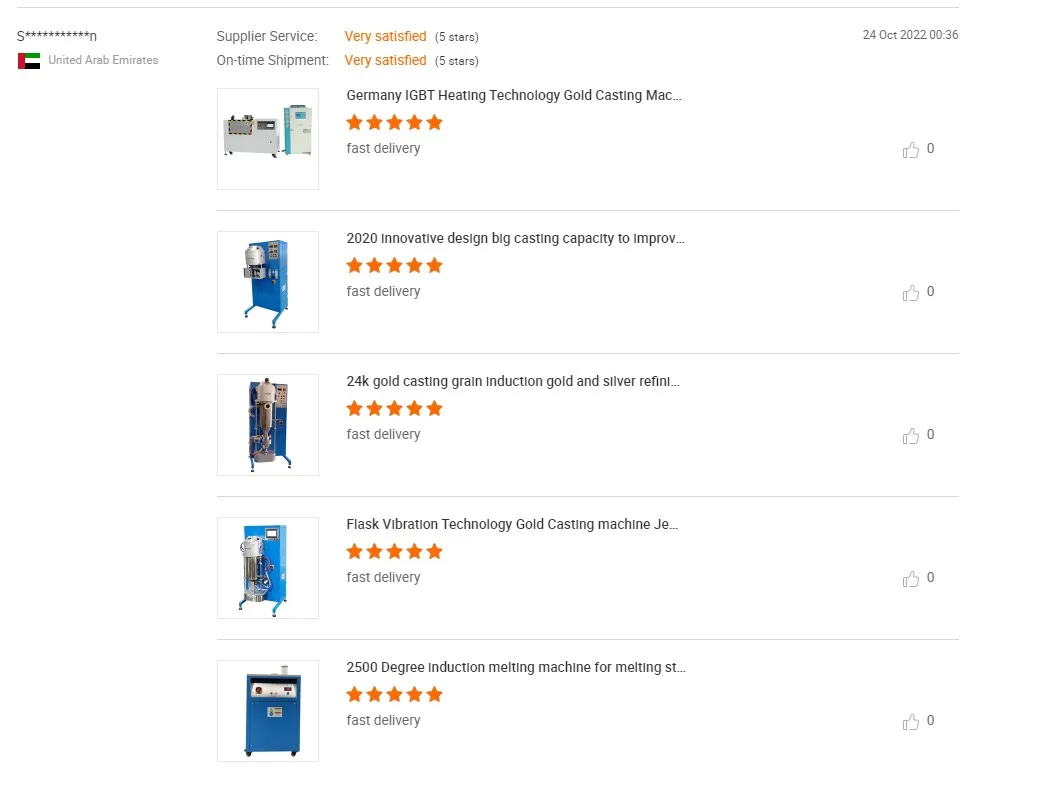
Task: View blue 2020 casting machine thumbnail
Action: point(268,282)
